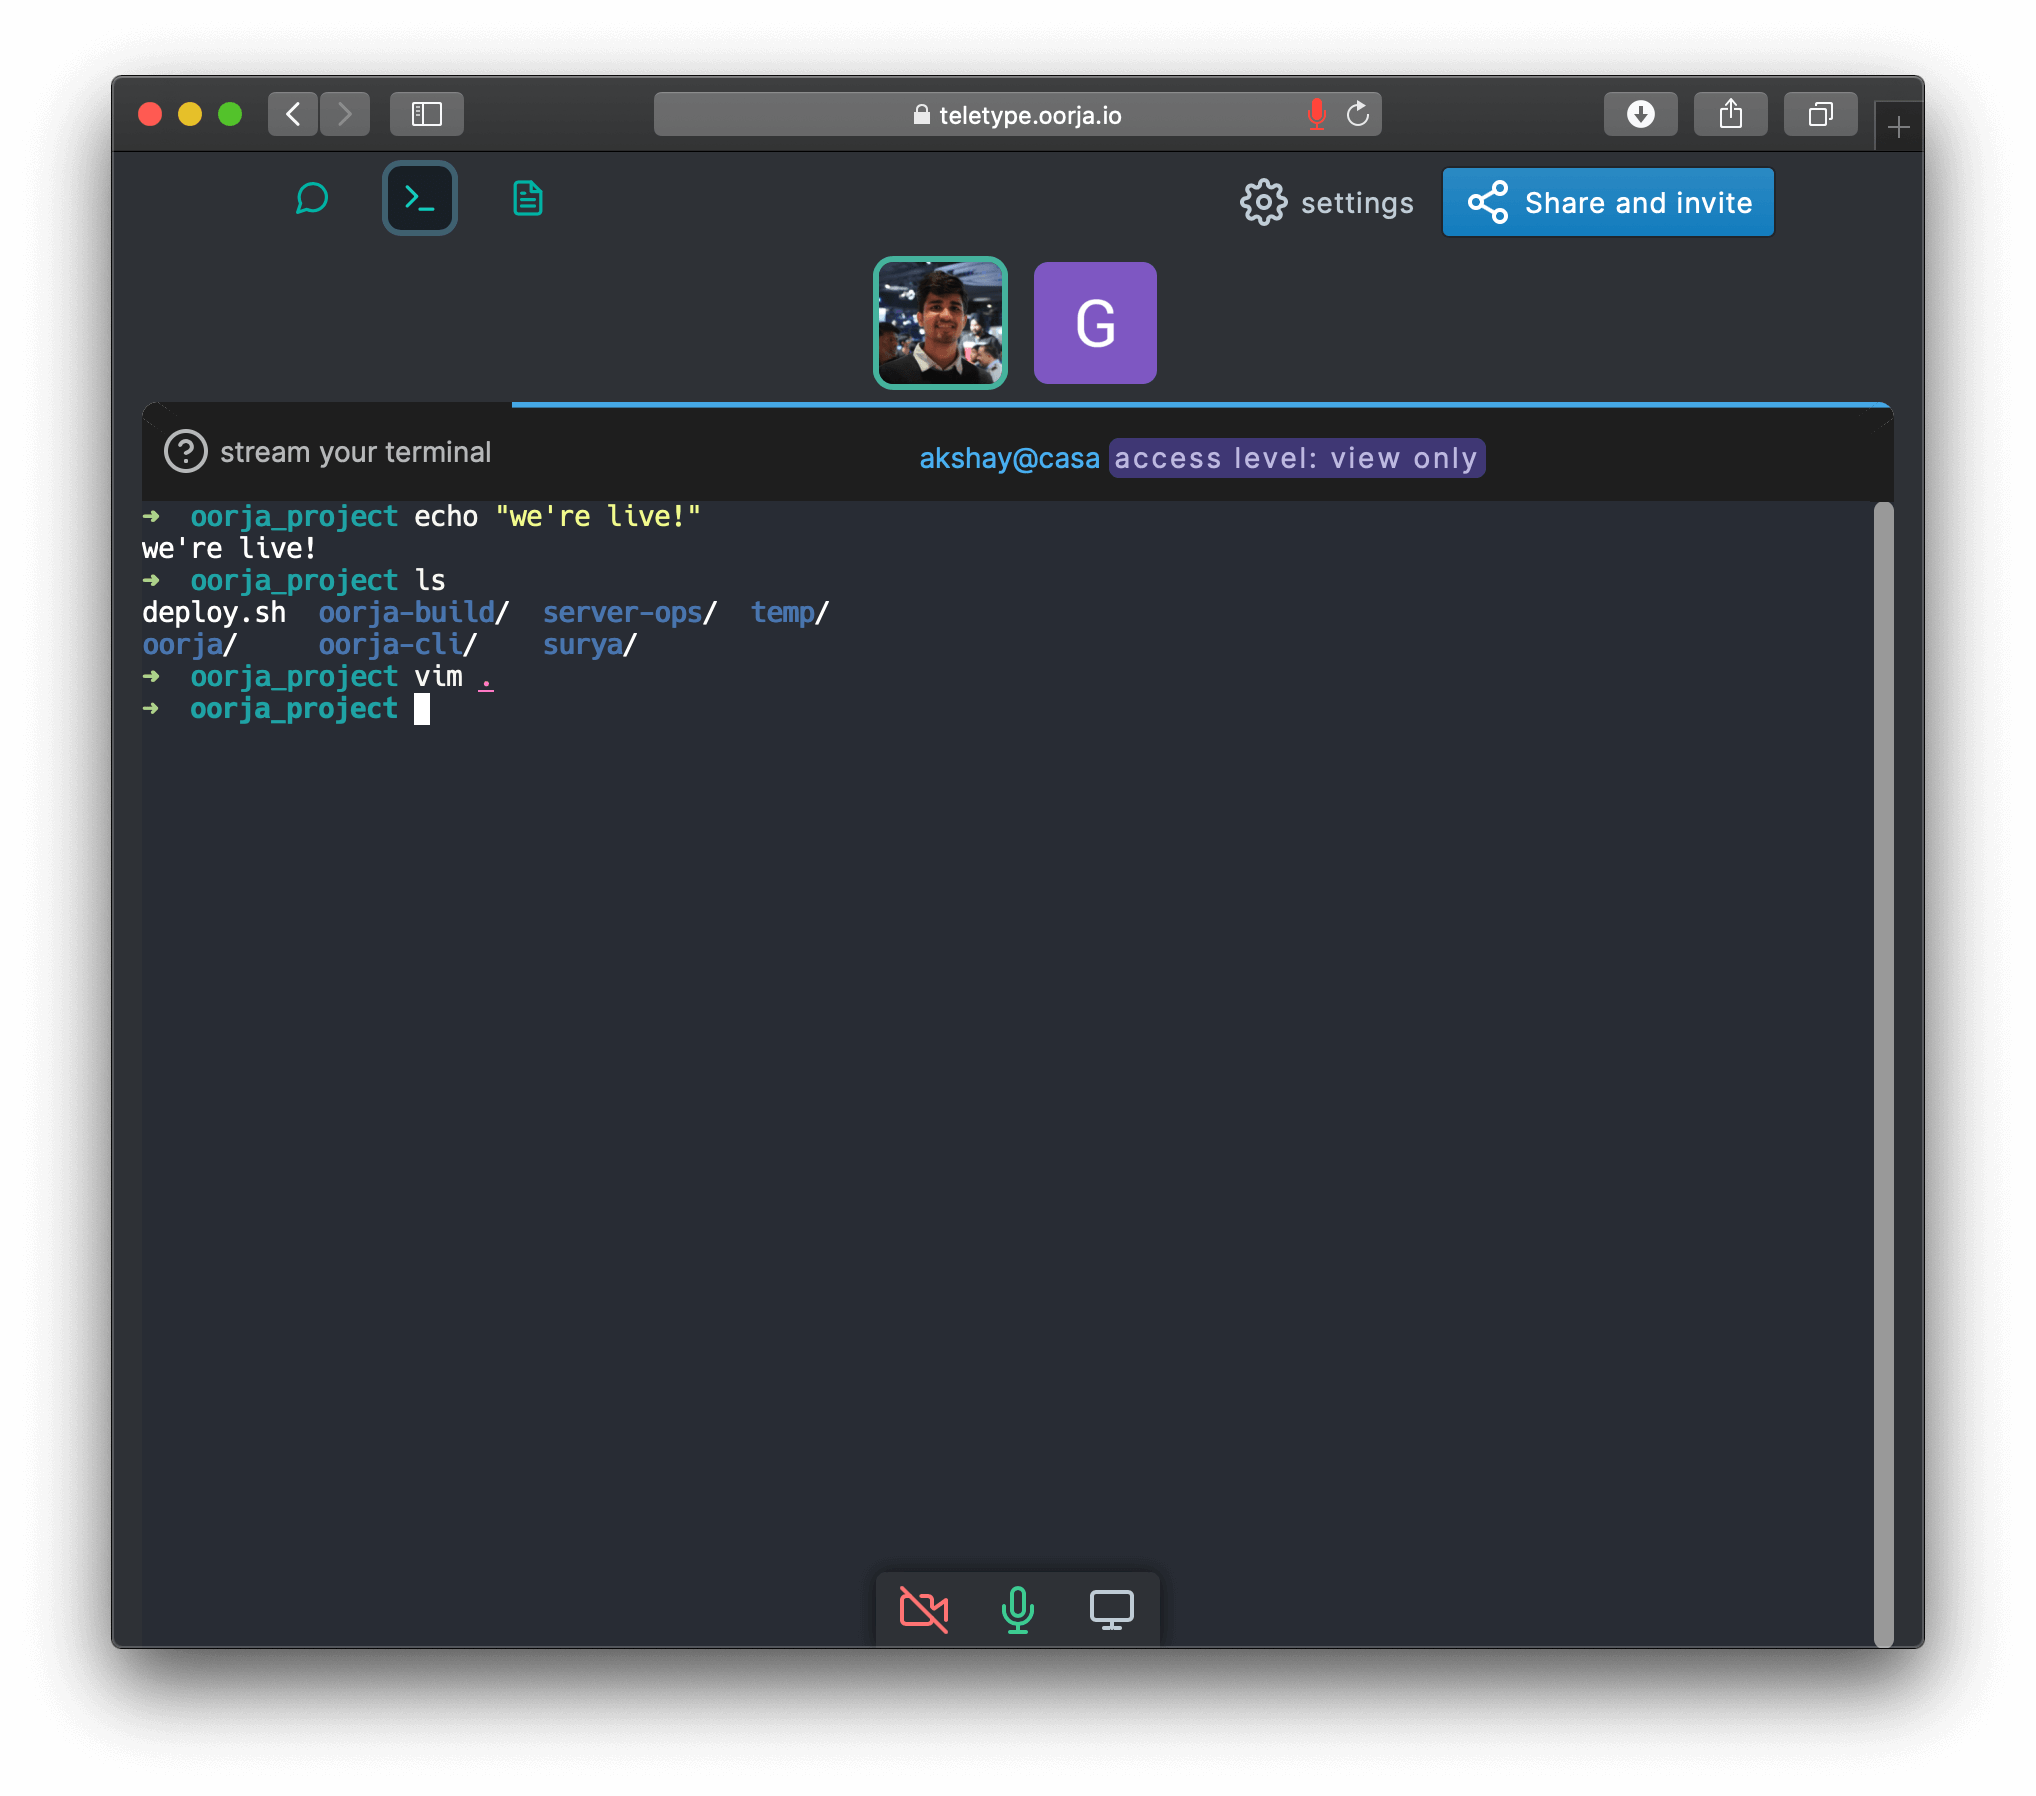Start screen sharing with monitor icon
2036x1796 pixels.
tap(1111, 1609)
